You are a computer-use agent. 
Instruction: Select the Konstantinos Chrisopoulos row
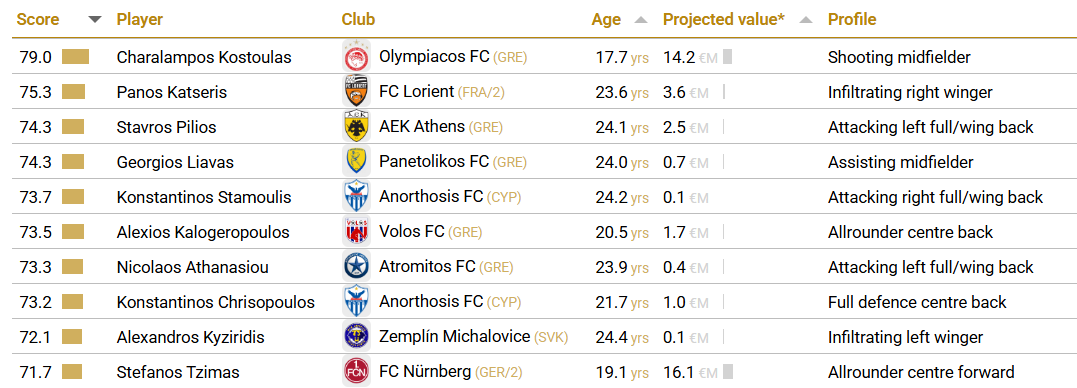[x=538, y=302]
